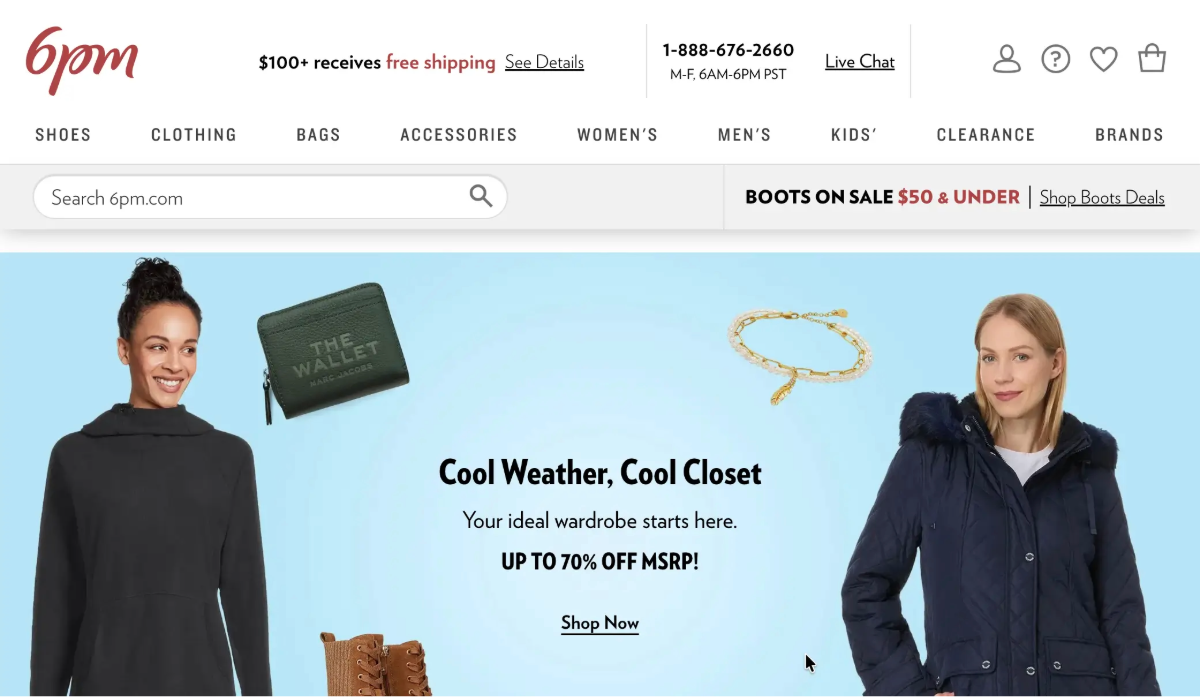Image resolution: width=1200 pixels, height=697 pixels.
Task: Open the BRANDS menu
Action: point(1130,135)
